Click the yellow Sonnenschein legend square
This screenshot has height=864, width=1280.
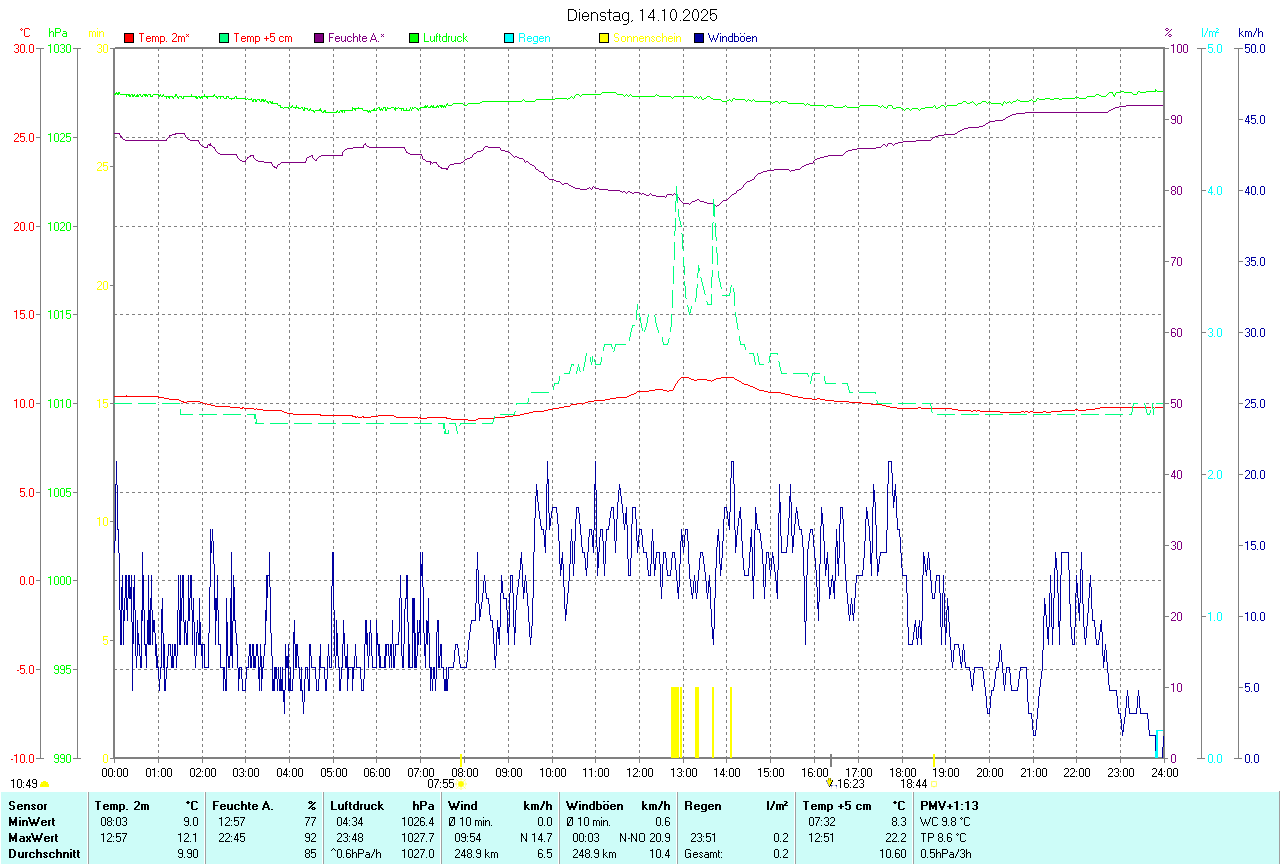[604, 38]
